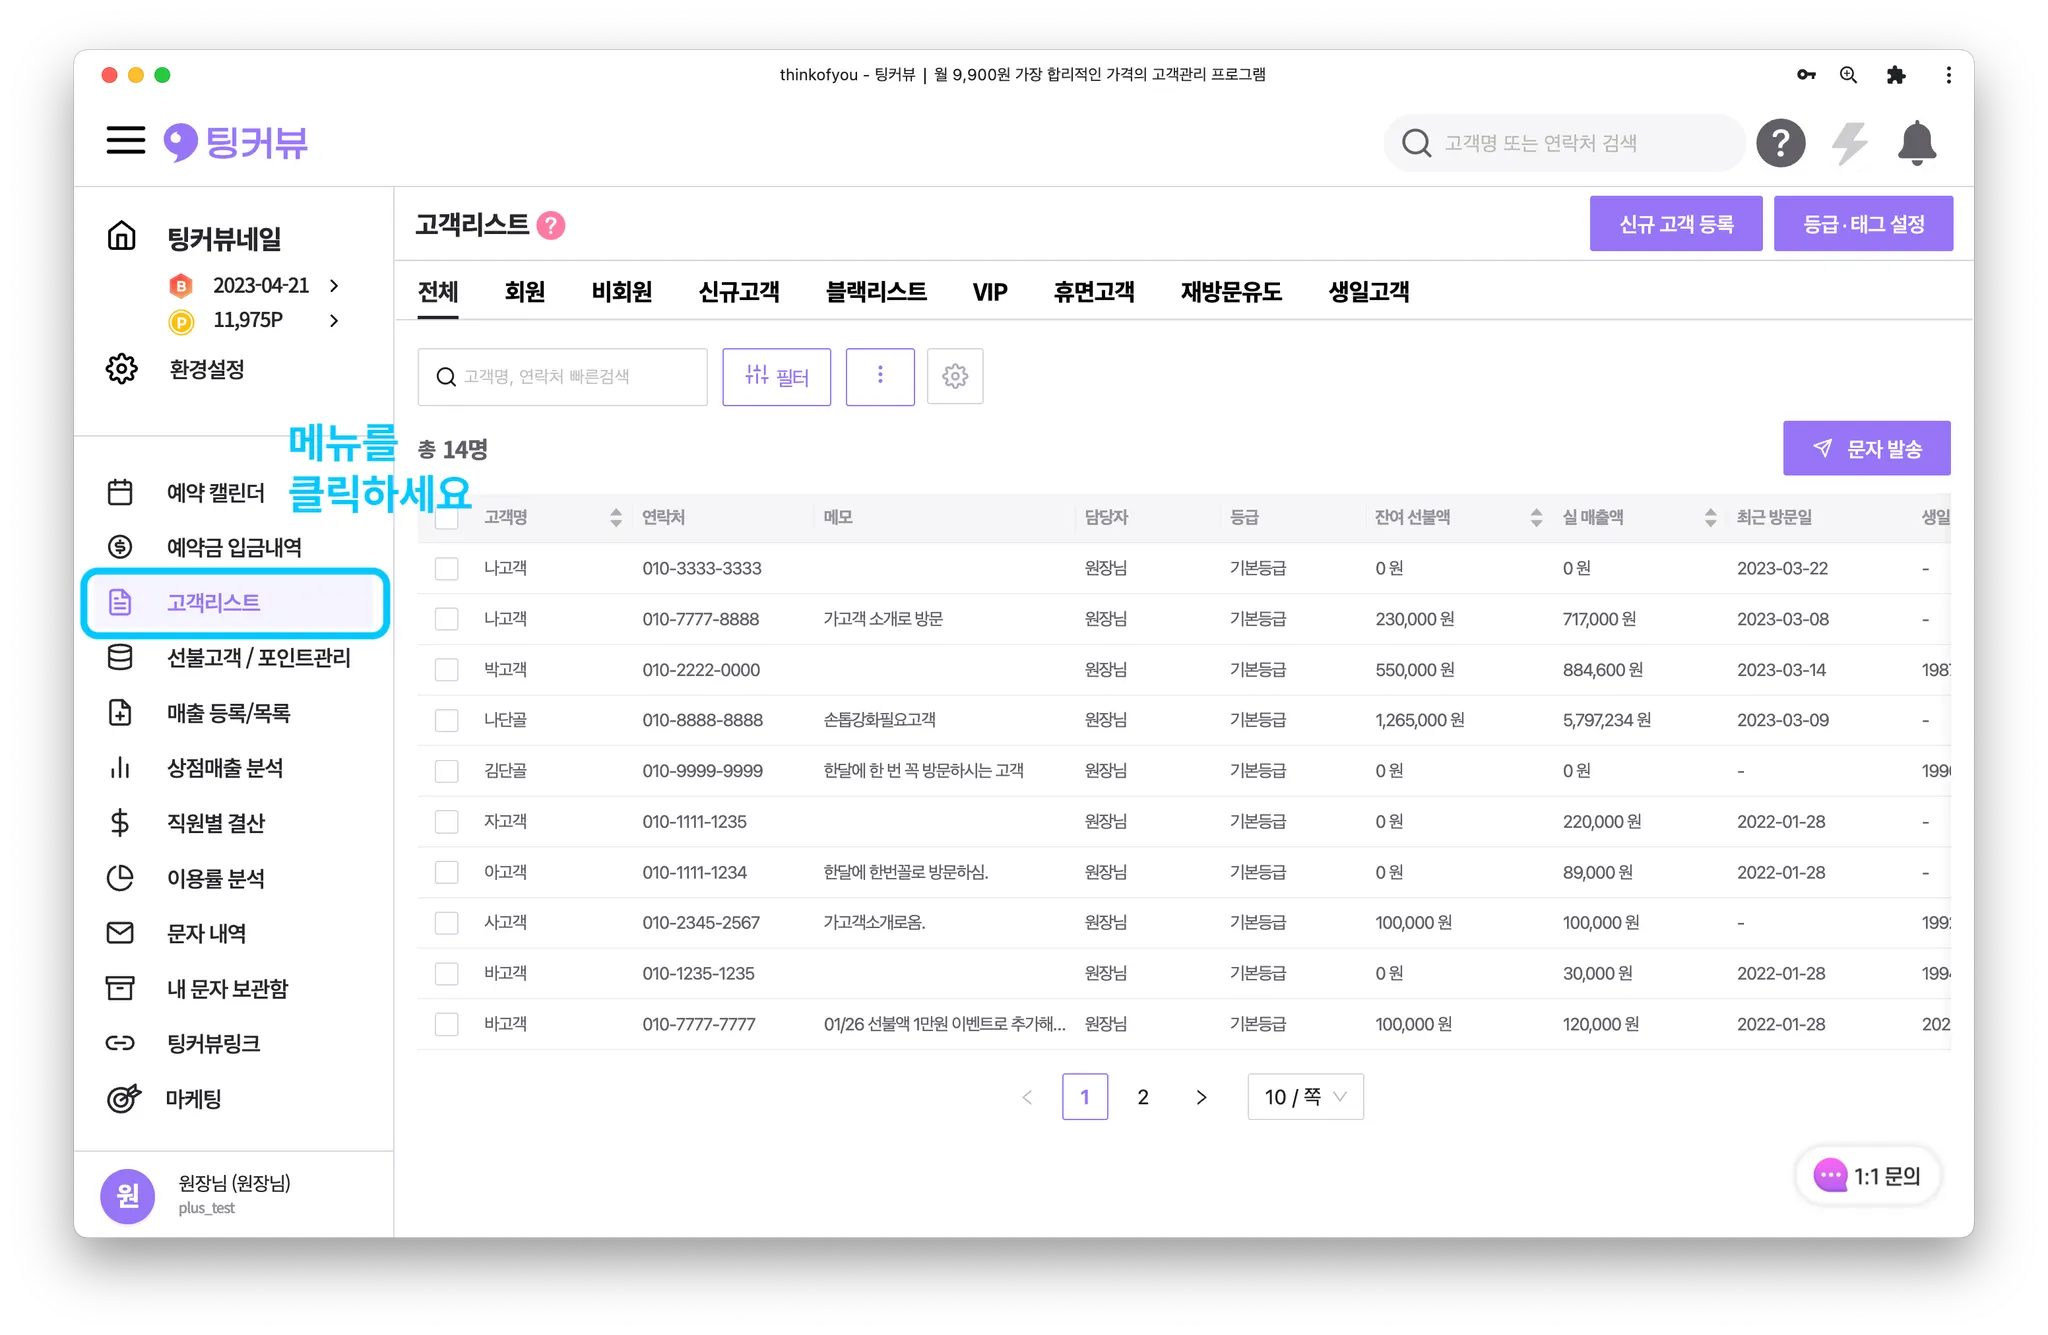Tick the checkbox for 김단골 row
The width and height of the screenshot is (2048, 1335).
pyautogui.click(x=446, y=771)
